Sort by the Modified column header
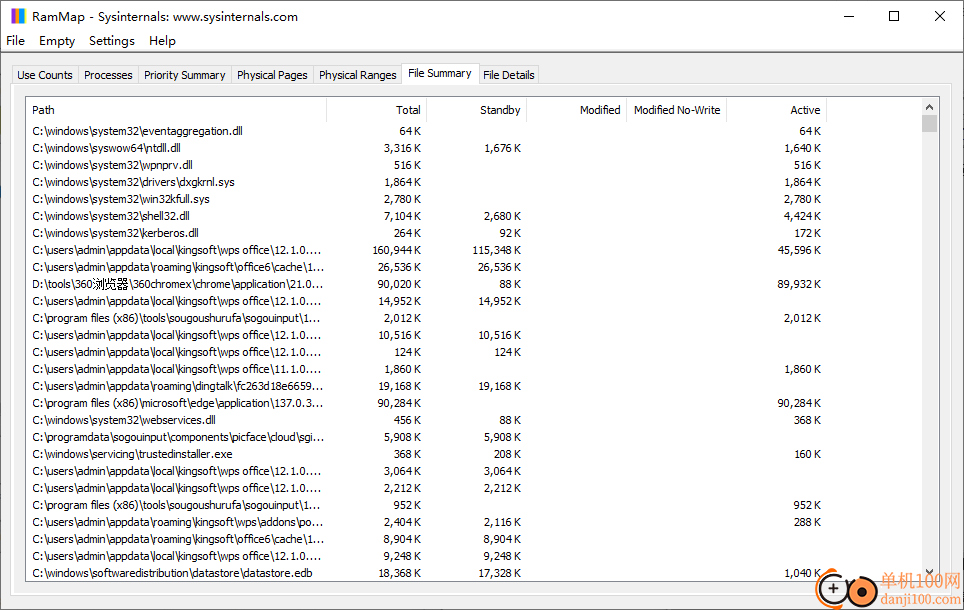This screenshot has width=964, height=610. 577,110
